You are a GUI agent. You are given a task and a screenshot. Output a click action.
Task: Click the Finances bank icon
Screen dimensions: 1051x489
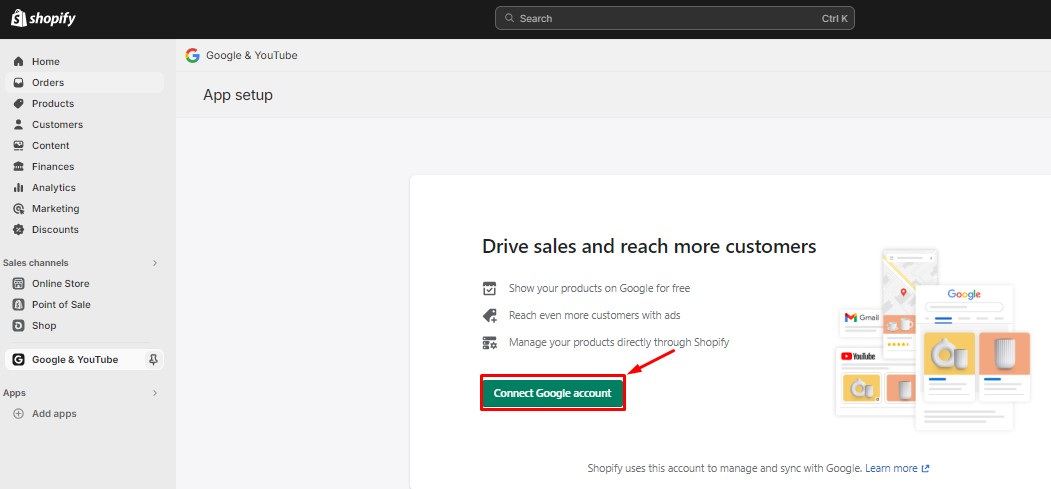pos(19,167)
